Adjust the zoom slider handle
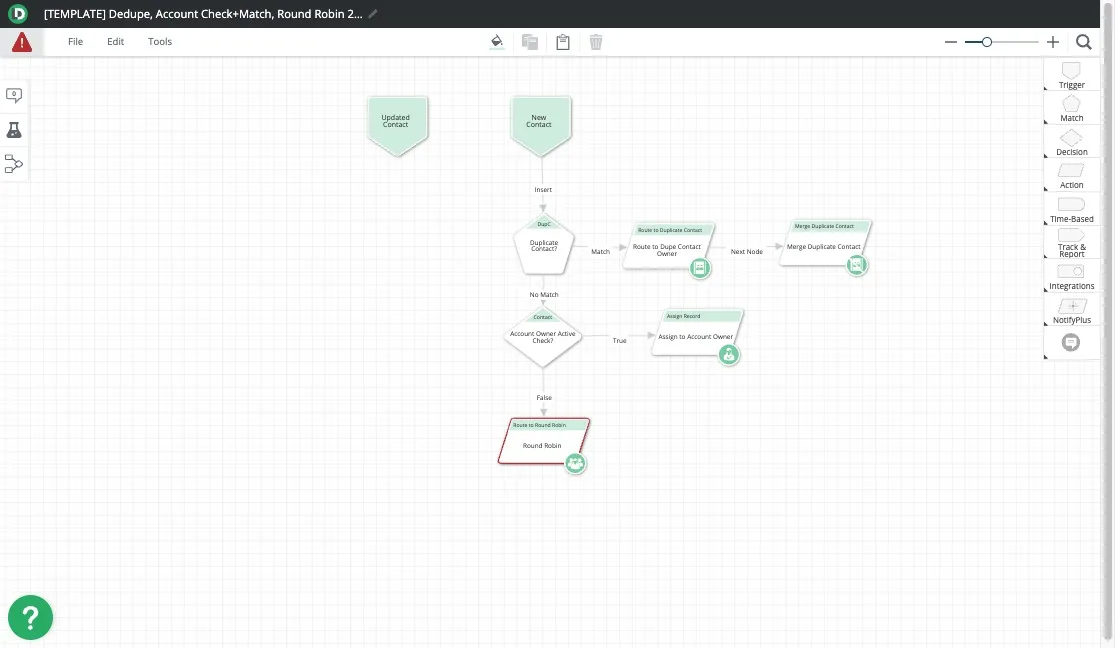The height and width of the screenshot is (648, 1115). (987, 42)
